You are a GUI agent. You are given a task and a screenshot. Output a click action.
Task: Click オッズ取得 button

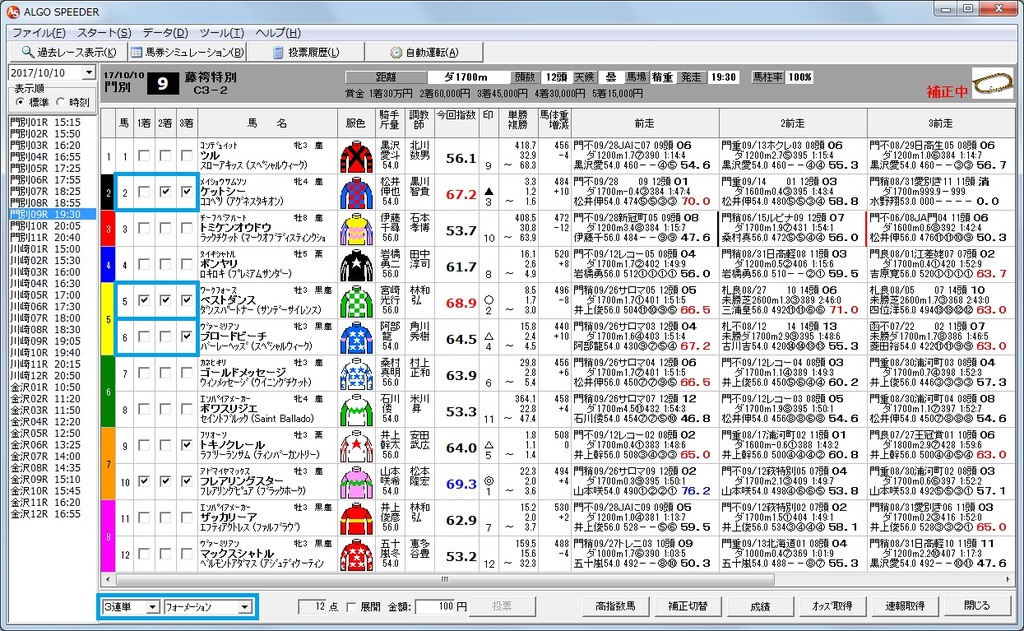pos(832,606)
